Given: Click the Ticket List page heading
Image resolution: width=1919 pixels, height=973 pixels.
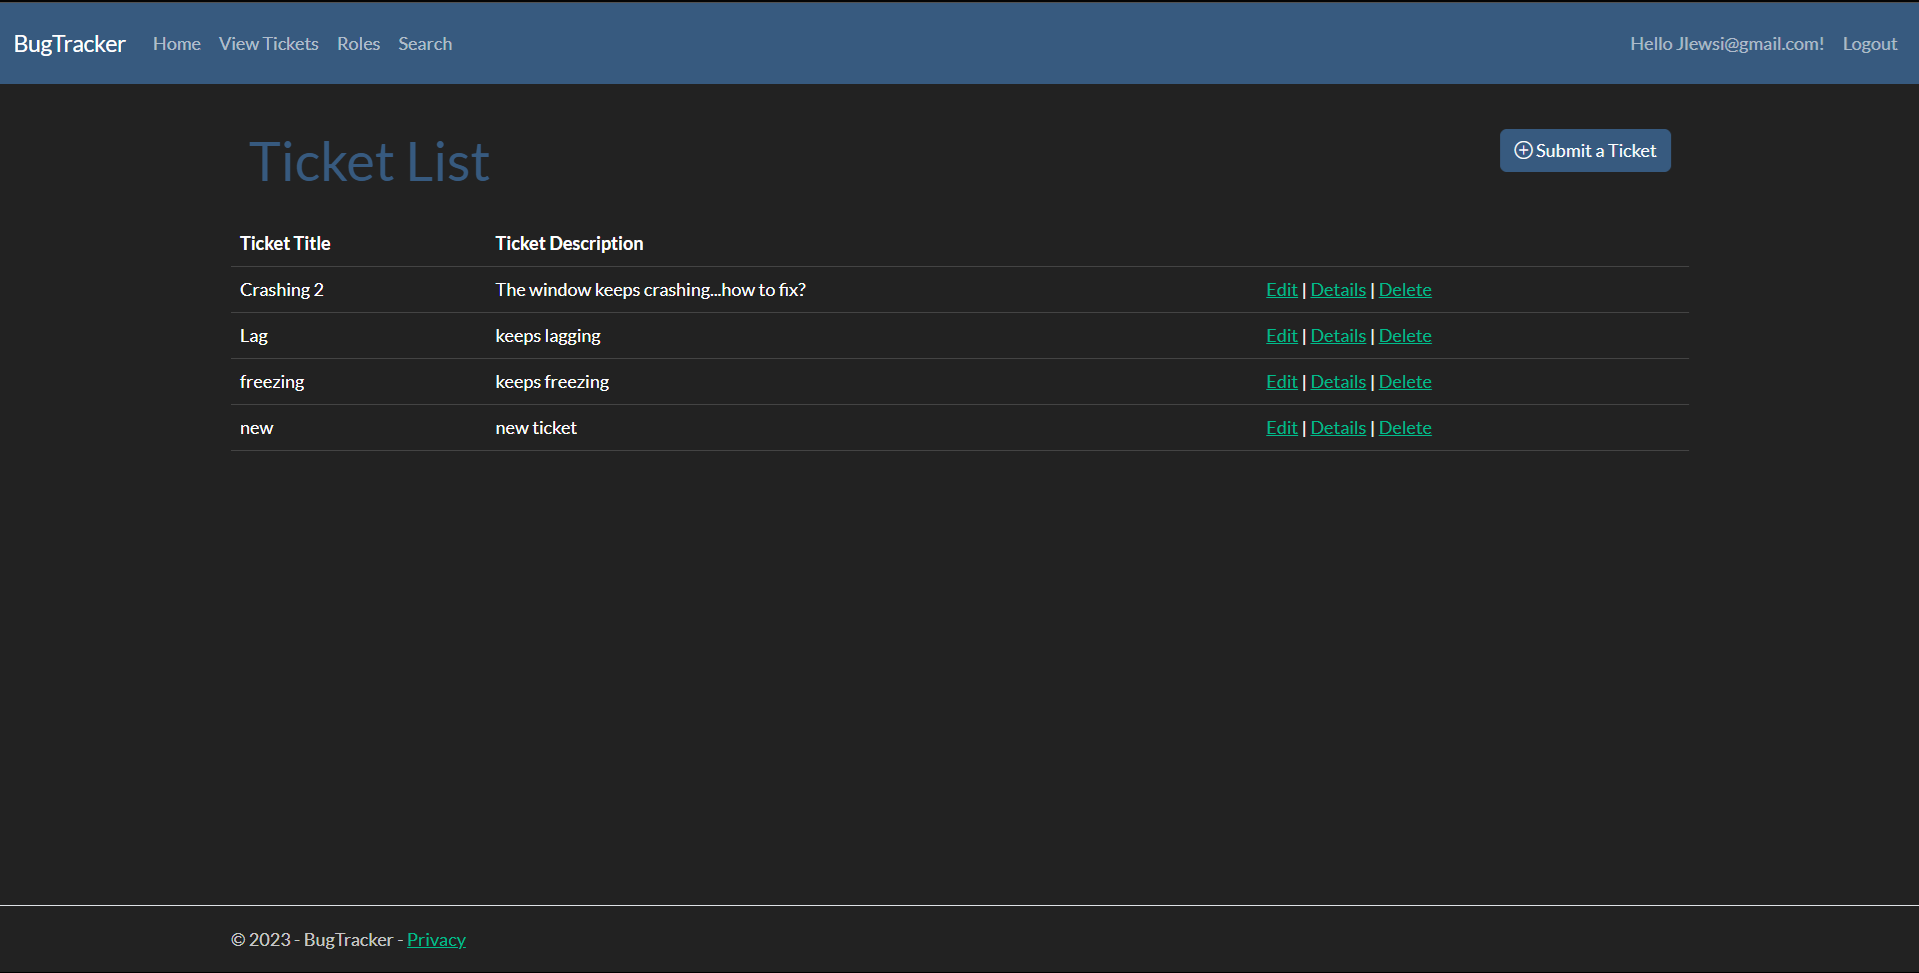Looking at the screenshot, I should [369, 162].
